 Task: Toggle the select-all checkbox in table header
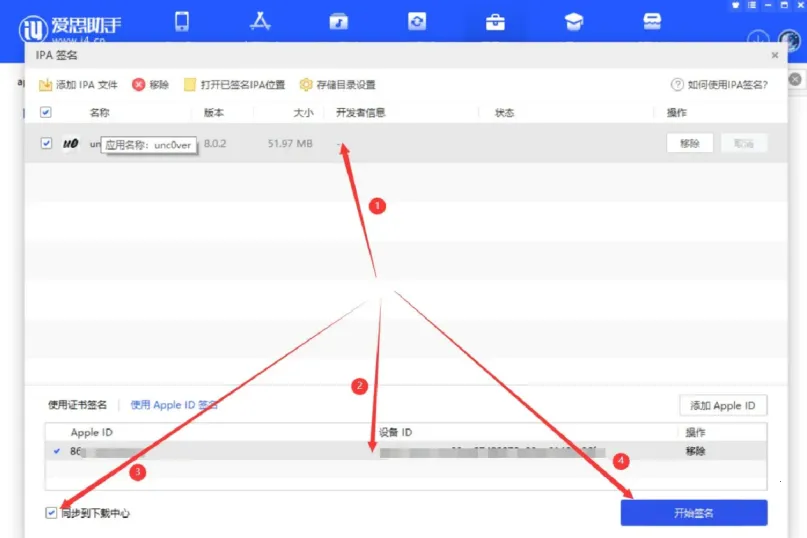click(46, 112)
